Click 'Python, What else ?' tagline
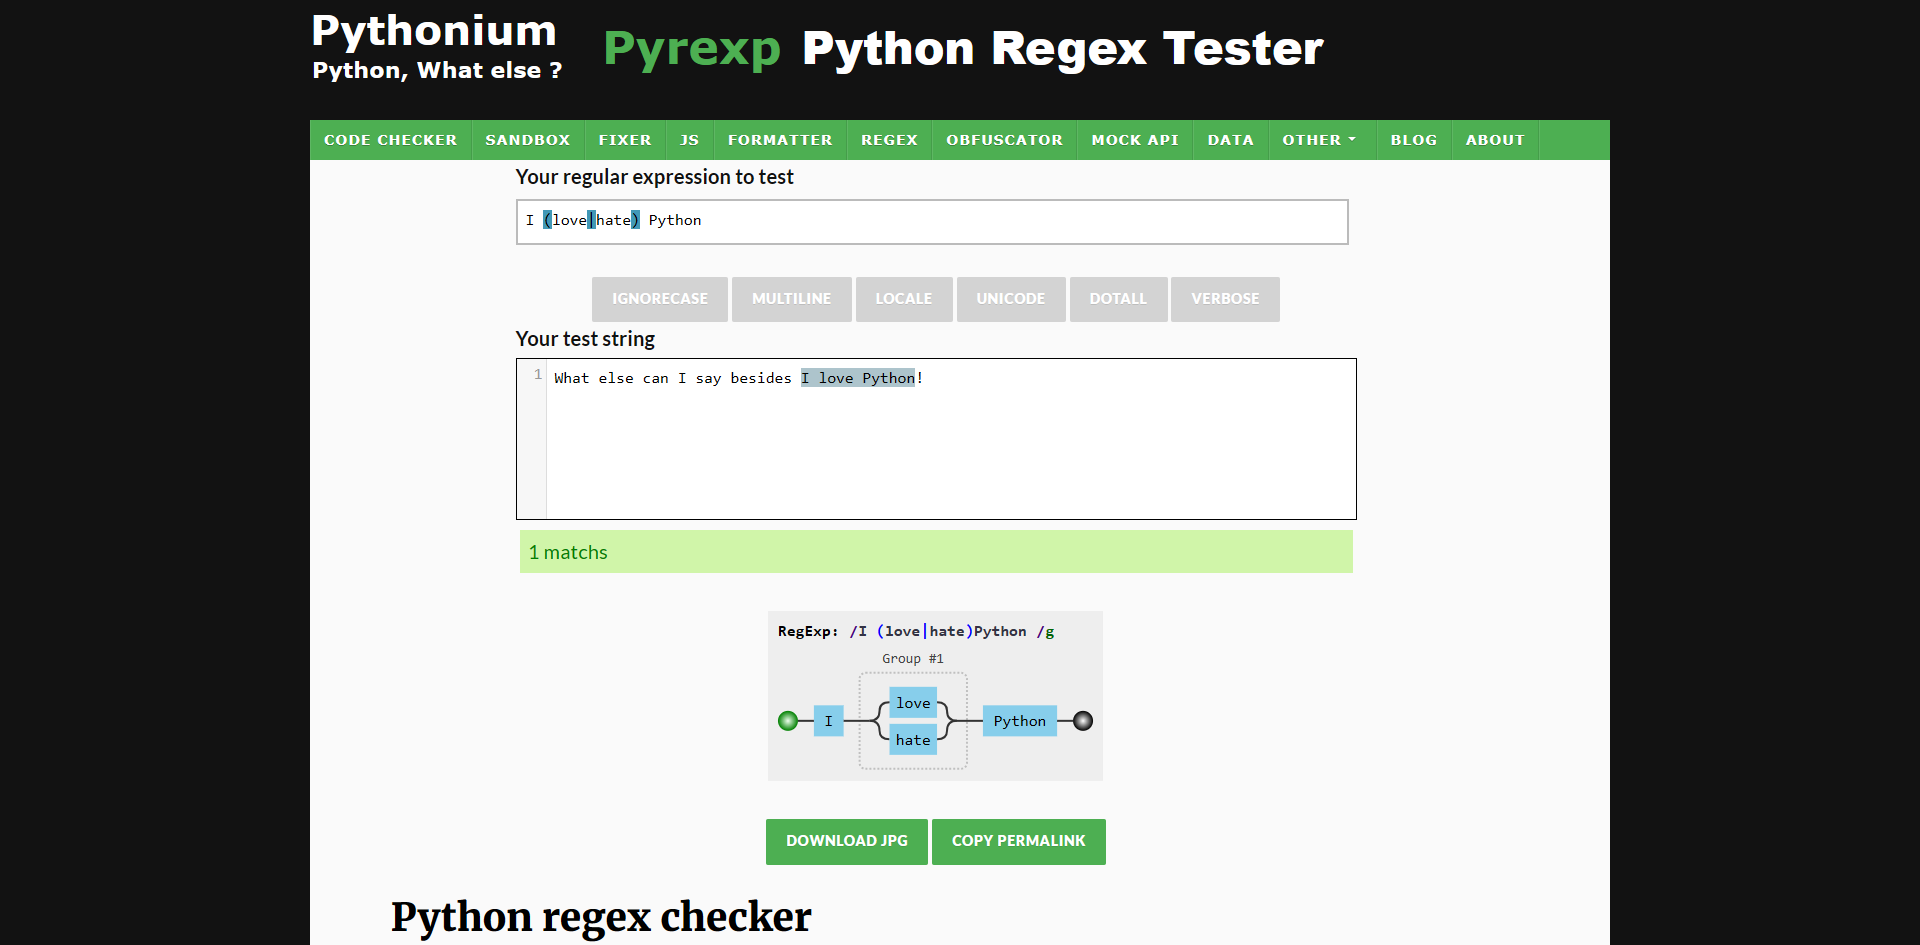Screen dimensions: 1920x945 coord(437,71)
